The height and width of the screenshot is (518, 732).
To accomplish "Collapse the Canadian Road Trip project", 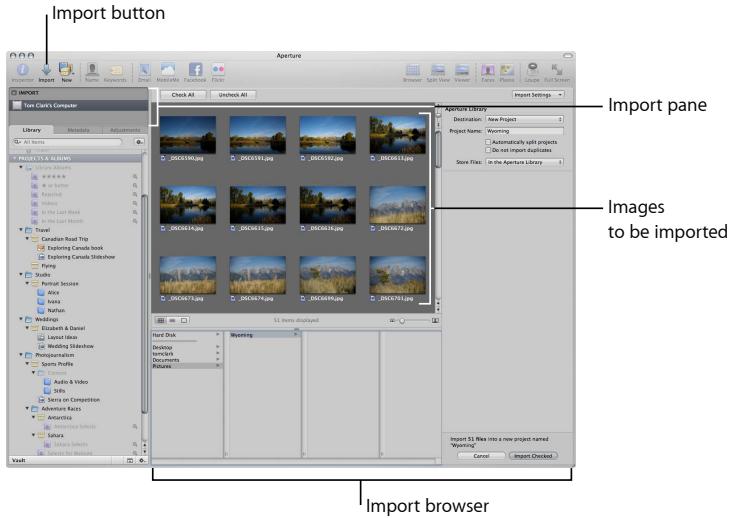I will click(x=27, y=238).
